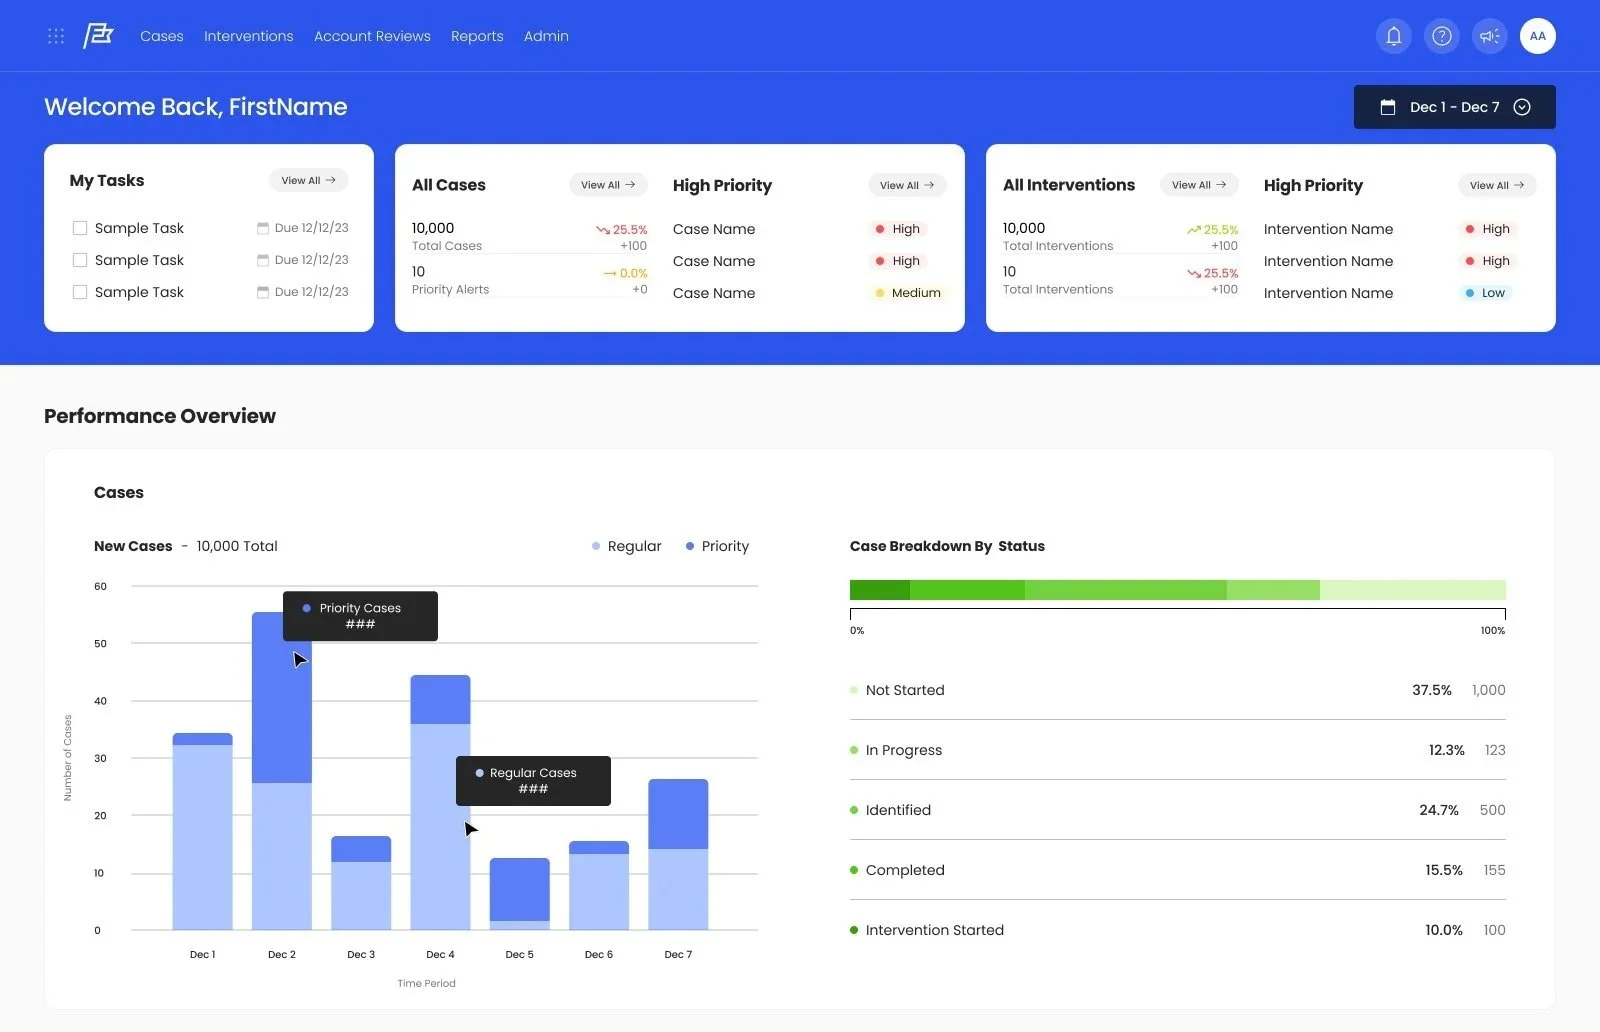The image size is (1600, 1032).
Task: Toggle the Priority legend item
Action: (717, 546)
